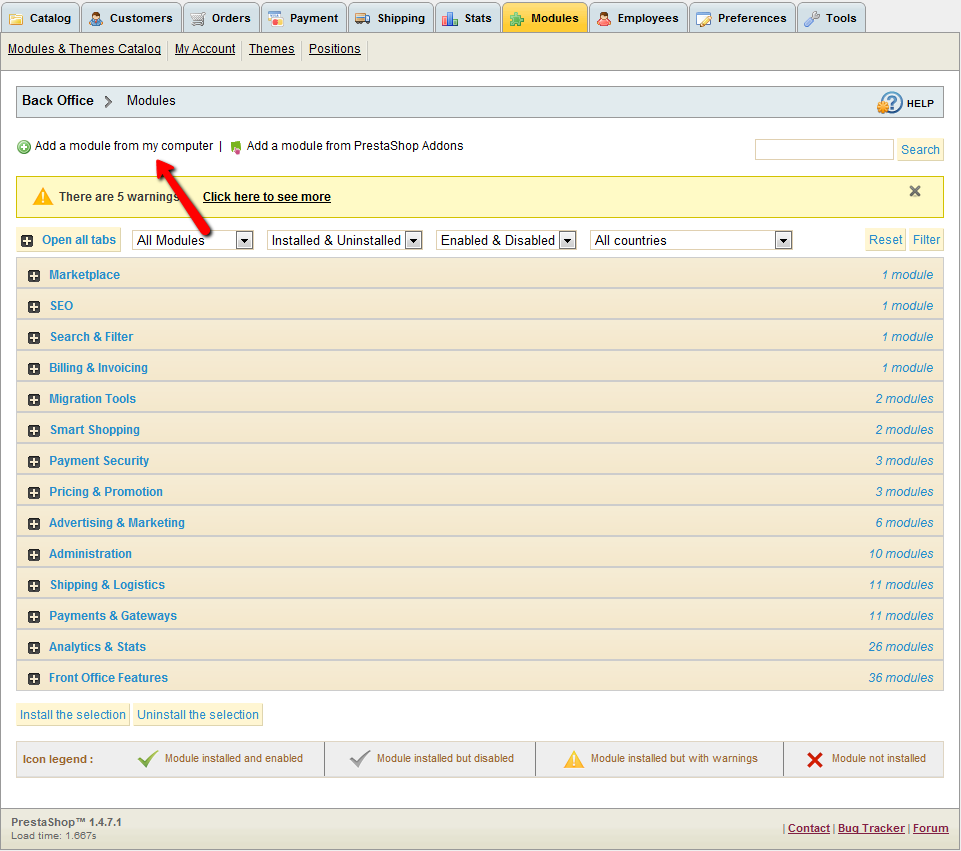Click the module search text field
Screen dimensions: 961x851
click(x=824, y=149)
